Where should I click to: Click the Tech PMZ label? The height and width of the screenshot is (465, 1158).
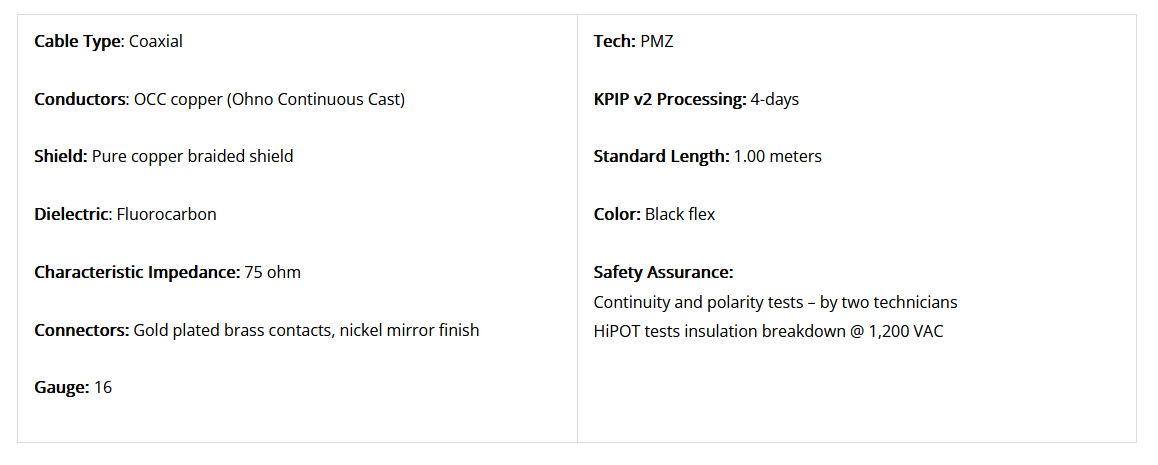coord(614,41)
